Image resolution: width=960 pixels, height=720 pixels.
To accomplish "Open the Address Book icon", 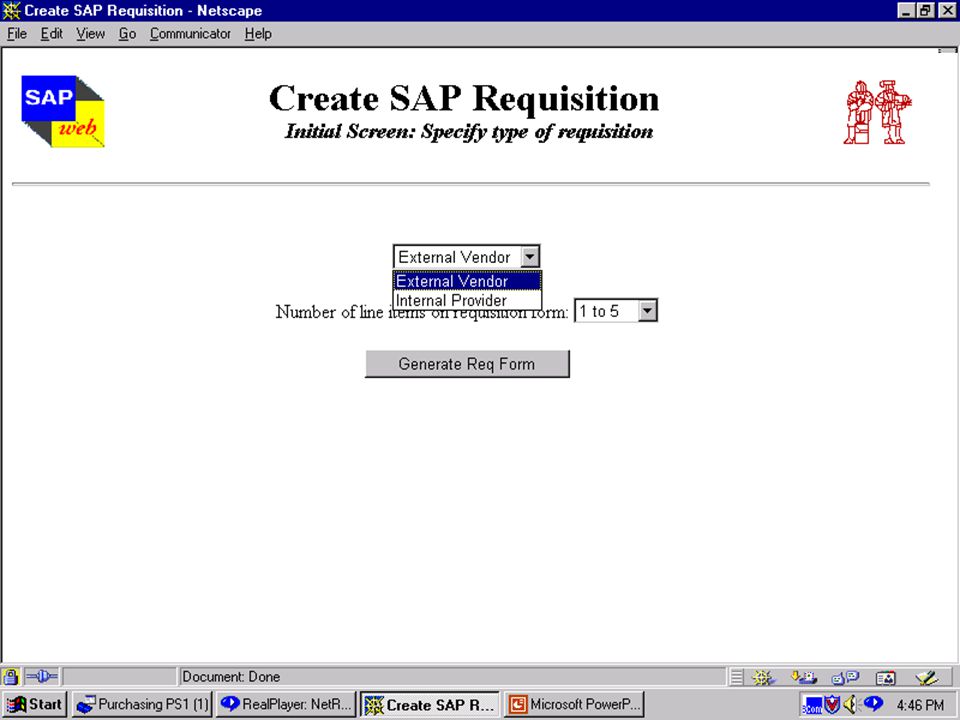I will [x=885, y=677].
